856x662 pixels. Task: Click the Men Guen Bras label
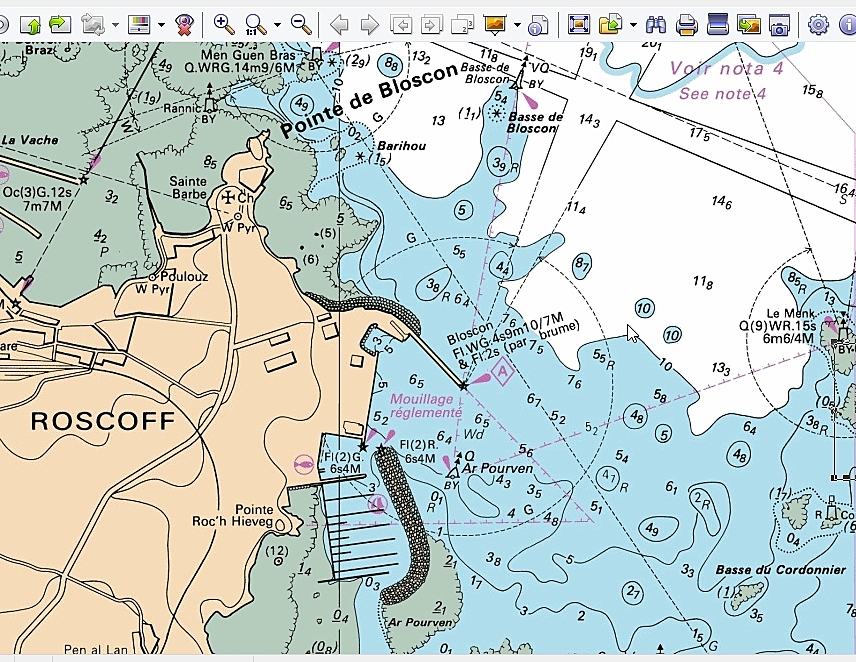coord(248,55)
